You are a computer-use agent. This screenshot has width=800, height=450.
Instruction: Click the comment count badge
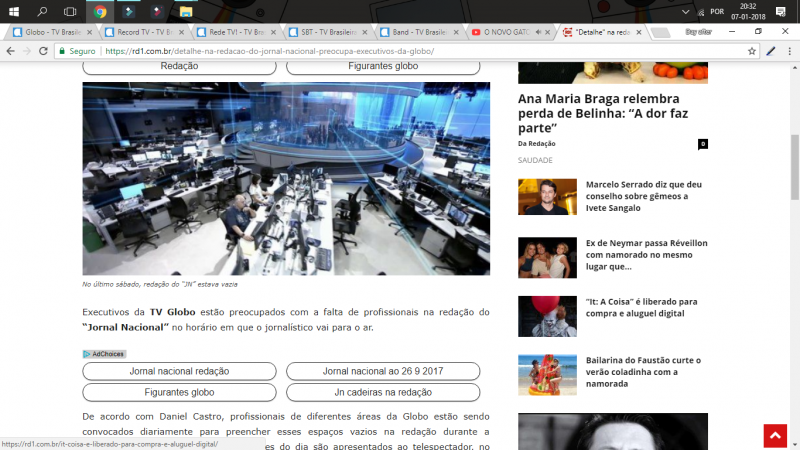click(x=703, y=144)
